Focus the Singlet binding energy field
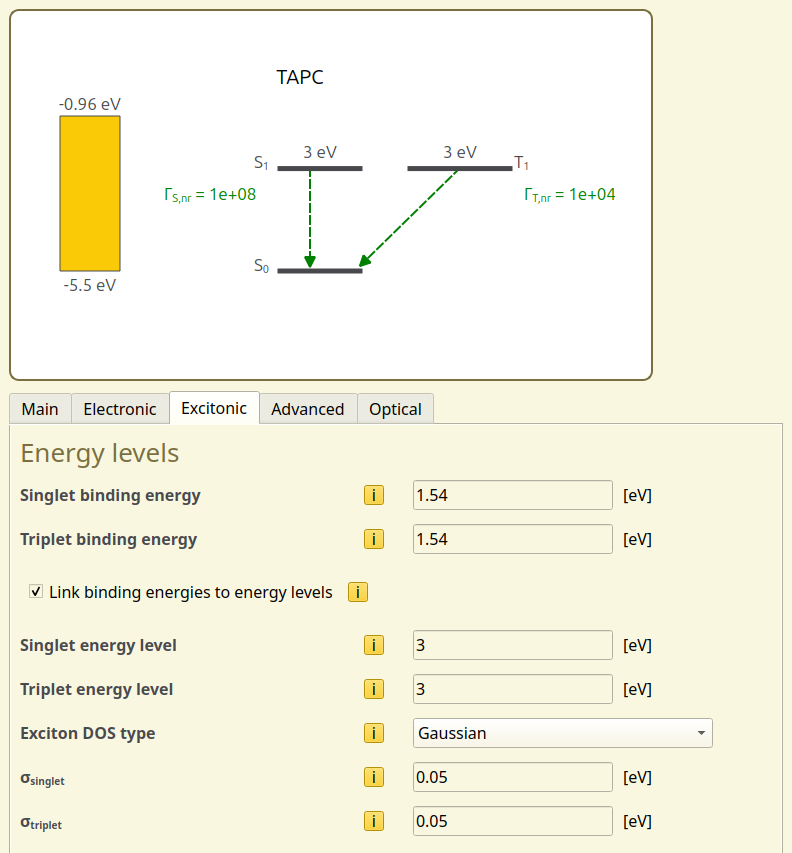This screenshot has width=792, height=853. point(512,496)
